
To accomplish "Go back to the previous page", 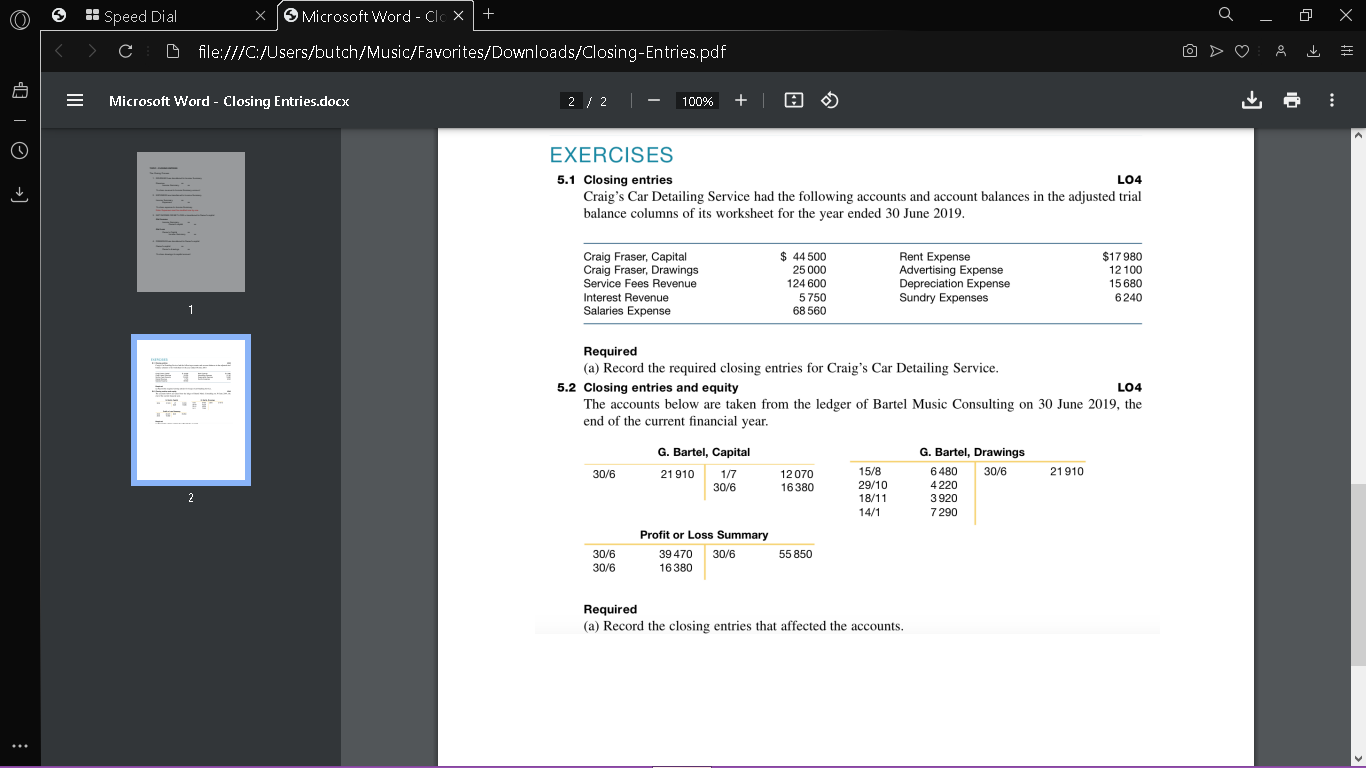I will pyautogui.click(x=58, y=52).
